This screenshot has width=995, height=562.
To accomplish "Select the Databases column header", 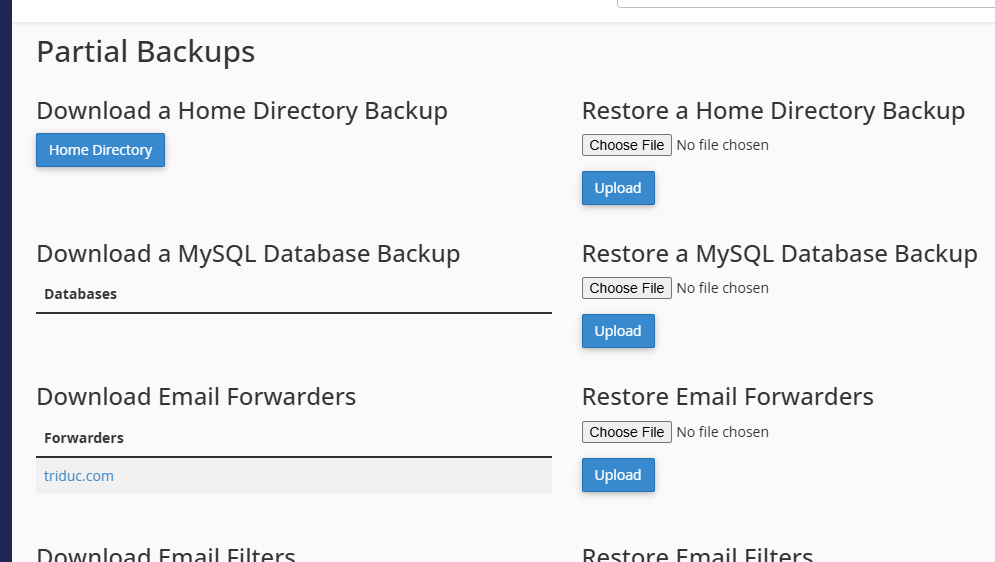I will tap(81, 294).
